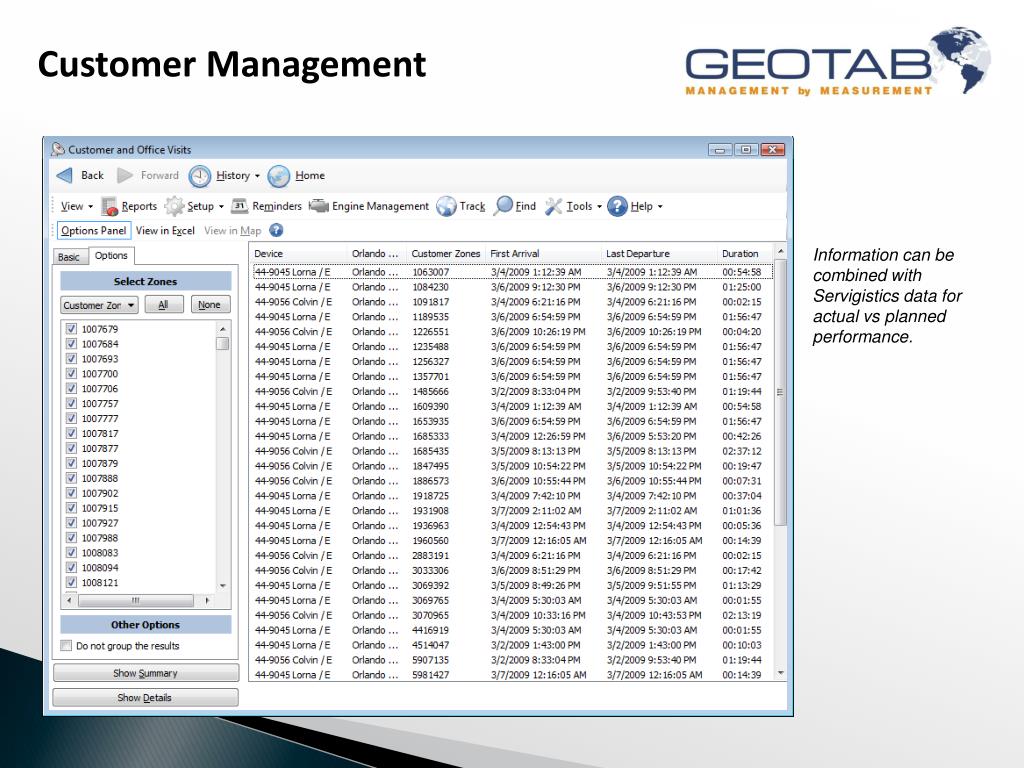Click the results table scroll-down arrow
1024x768 pixels.
[x=780, y=673]
